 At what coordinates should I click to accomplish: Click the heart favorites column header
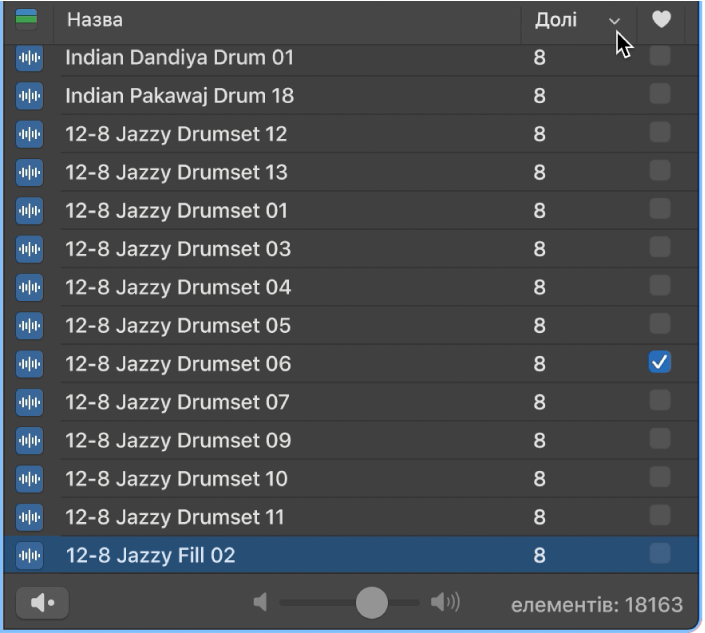(x=660, y=20)
